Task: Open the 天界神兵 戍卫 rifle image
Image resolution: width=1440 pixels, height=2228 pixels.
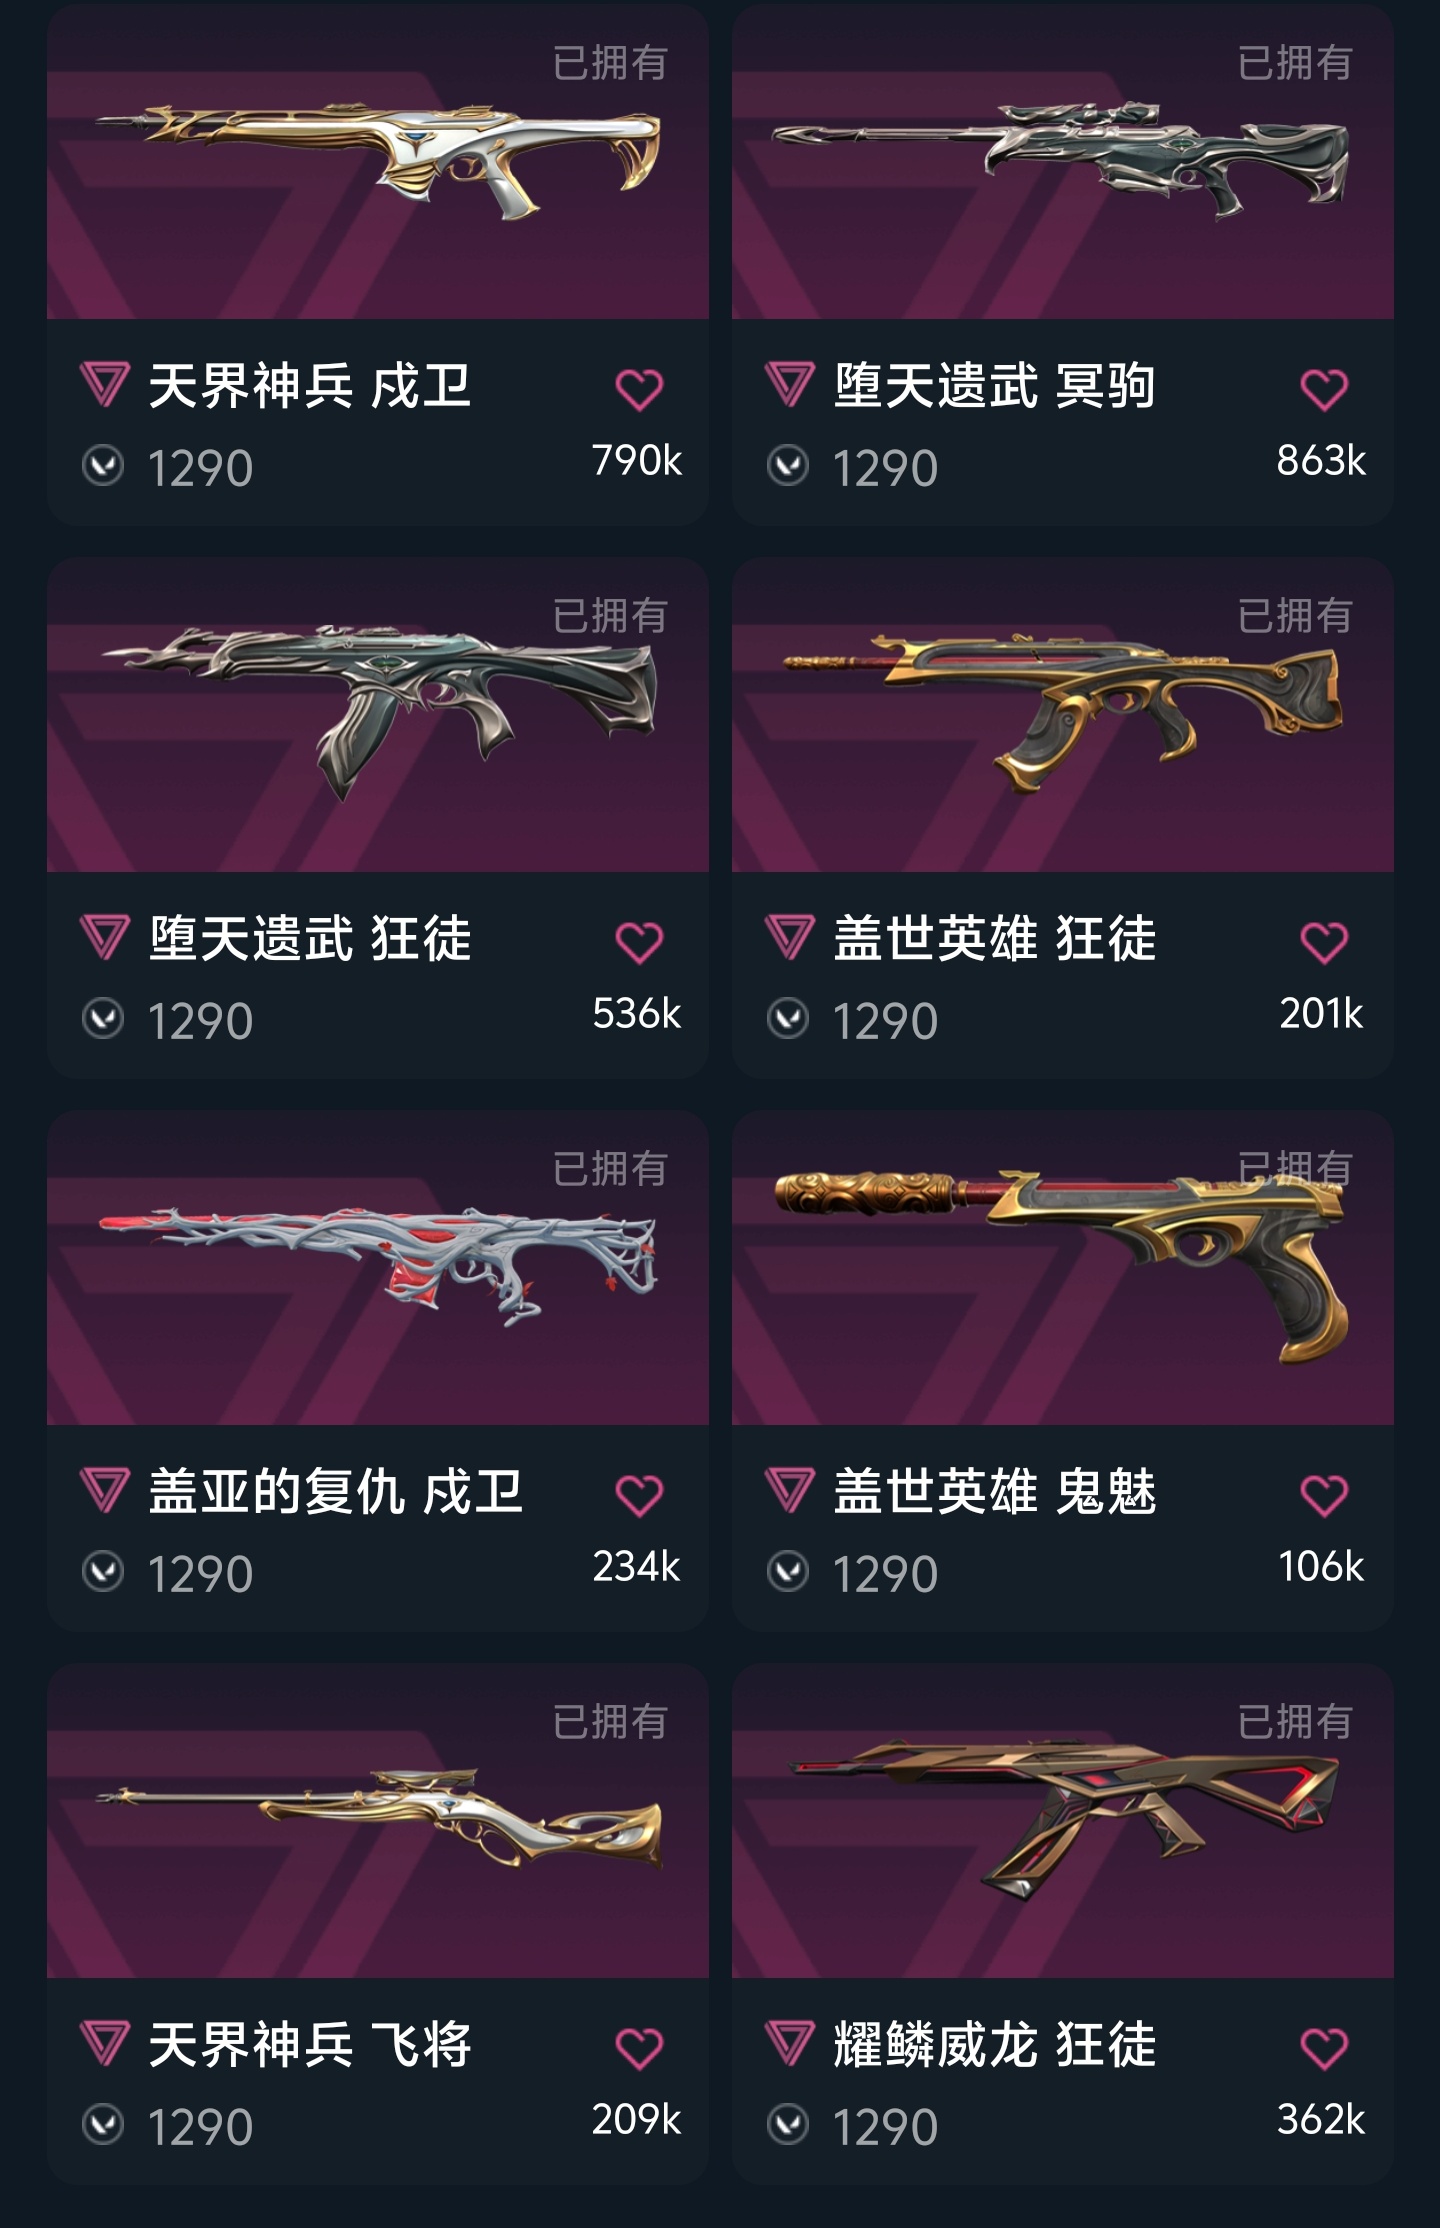Action: click(378, 162)
